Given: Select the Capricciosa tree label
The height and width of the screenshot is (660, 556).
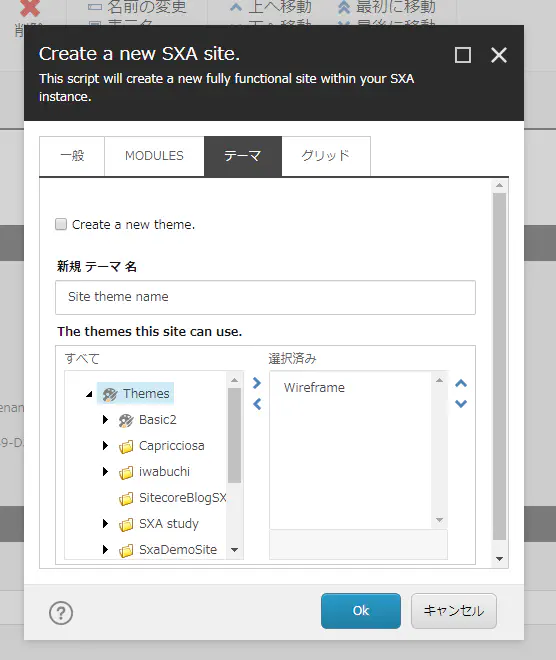Looking at the screenshot, I should [172, 446].
